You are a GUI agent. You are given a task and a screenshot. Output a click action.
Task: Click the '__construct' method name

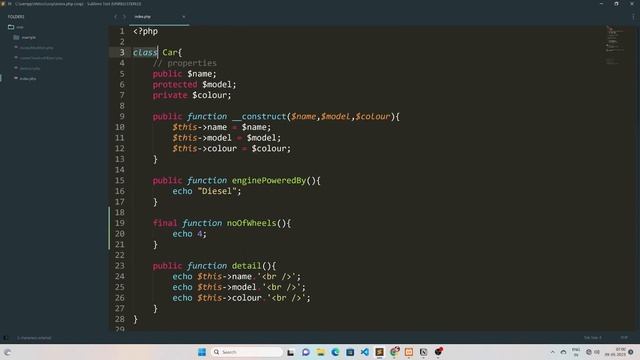260,116
